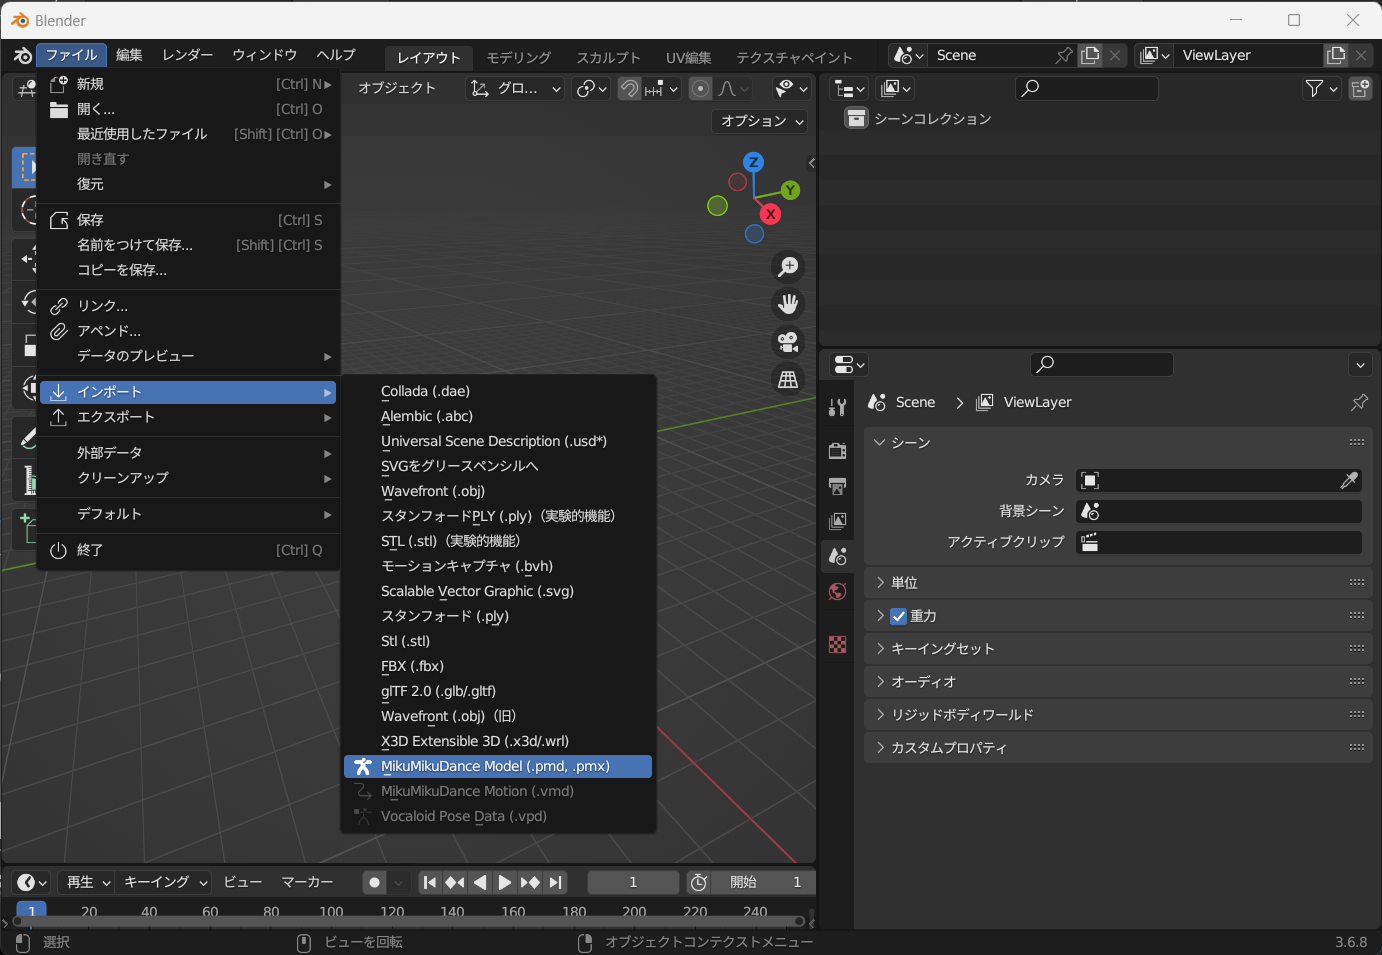Click the filter funnel icon in the Outliner

tap(1315, 88)
